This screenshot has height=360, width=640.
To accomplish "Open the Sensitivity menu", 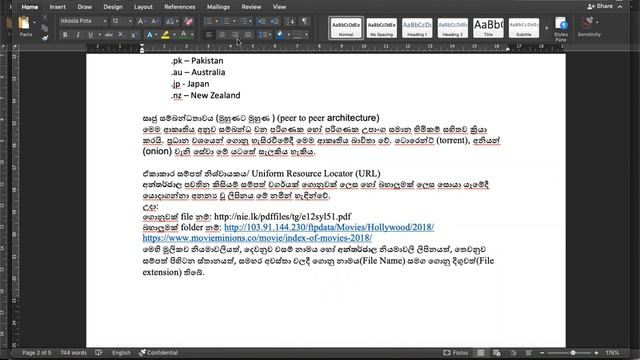I will click(x=589, y=27).
